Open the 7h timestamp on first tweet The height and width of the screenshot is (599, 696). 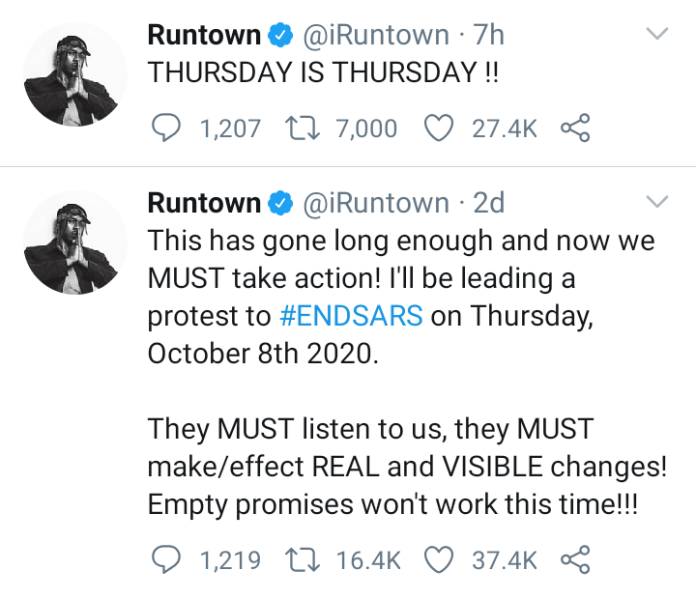pyautogui.click(x=489, y=35)
